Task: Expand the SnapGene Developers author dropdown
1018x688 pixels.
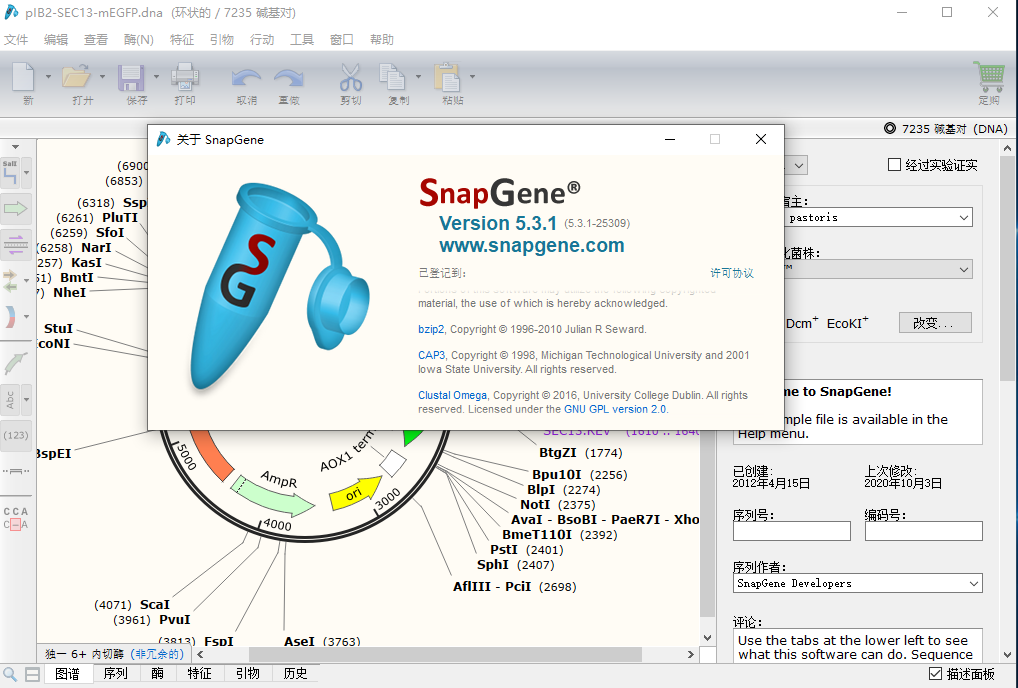Action: (974, 584)
